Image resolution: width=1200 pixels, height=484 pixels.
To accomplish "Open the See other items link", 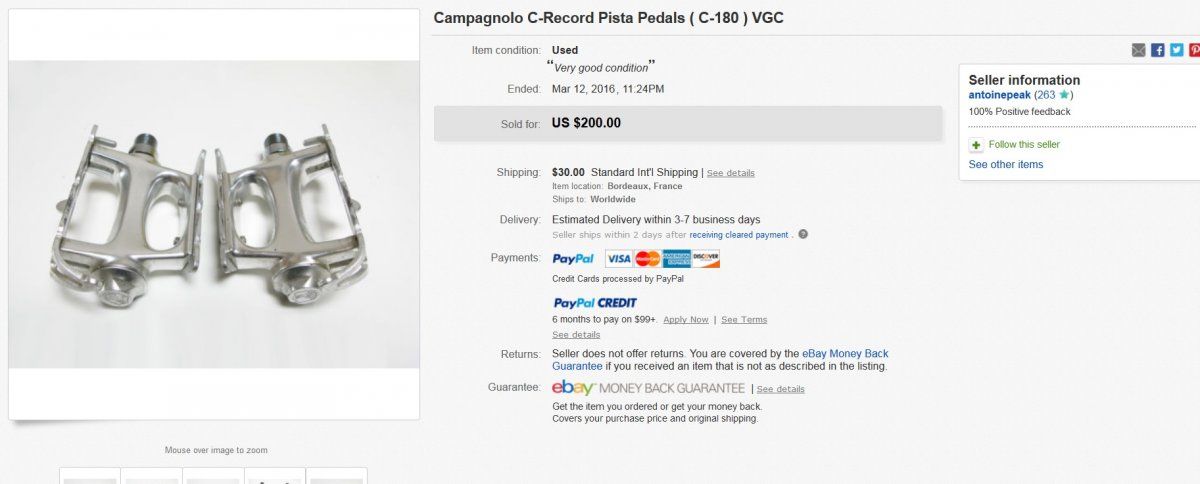I will pyautogui.click(x=1005, y=165).
